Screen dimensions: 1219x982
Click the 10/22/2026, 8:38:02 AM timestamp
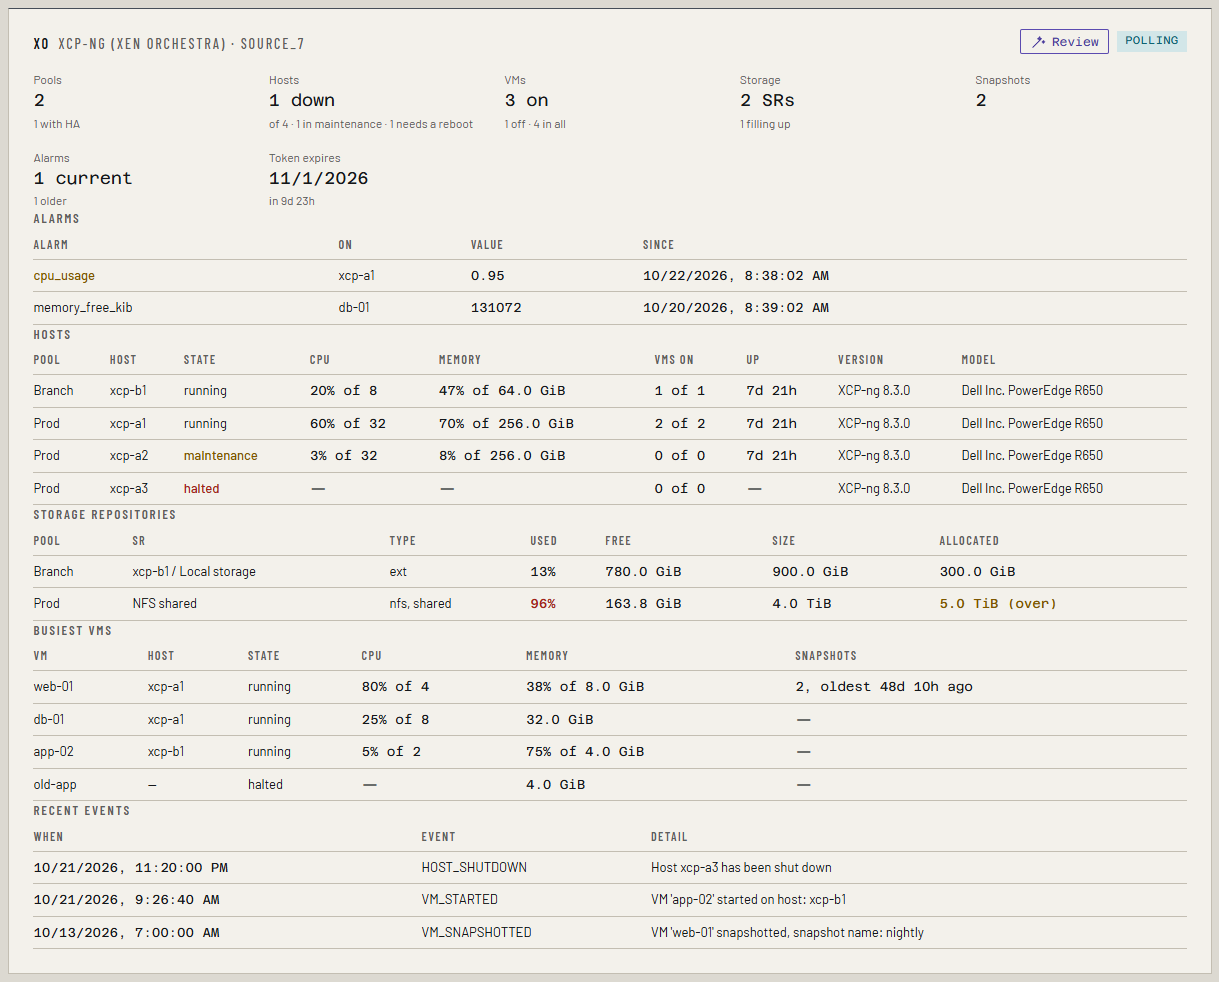(x=736, y=276)
